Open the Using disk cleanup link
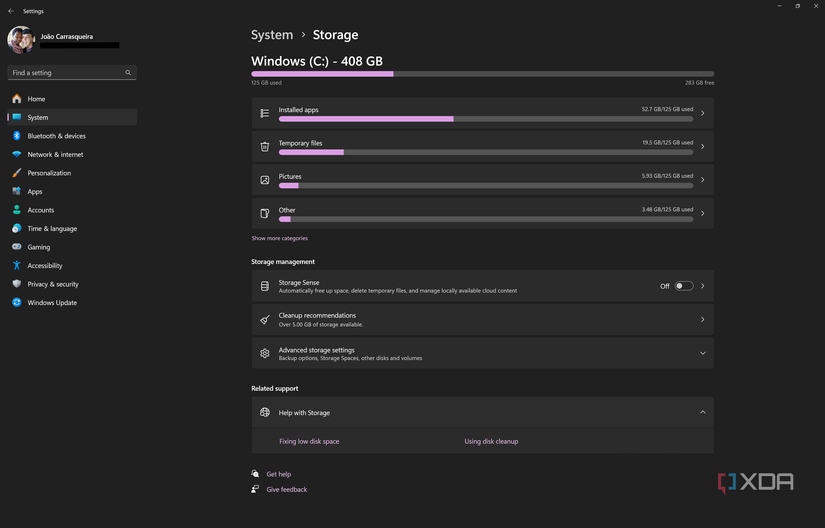 coord(491,441)
